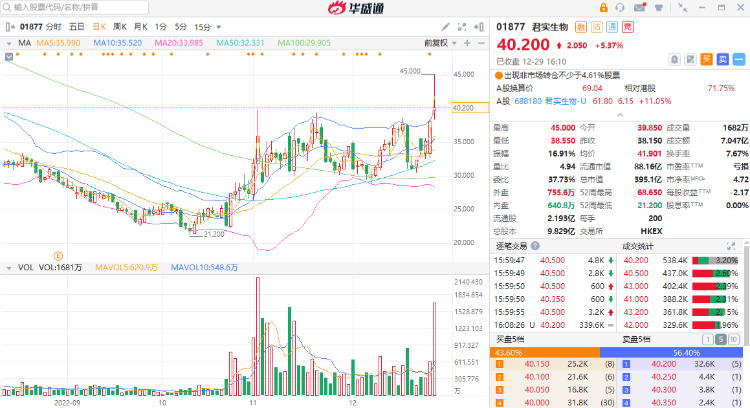Viewport: 750px width, 408px height.
Task: Click bid level 4 price 40.000
Action: tap(537, 403)
